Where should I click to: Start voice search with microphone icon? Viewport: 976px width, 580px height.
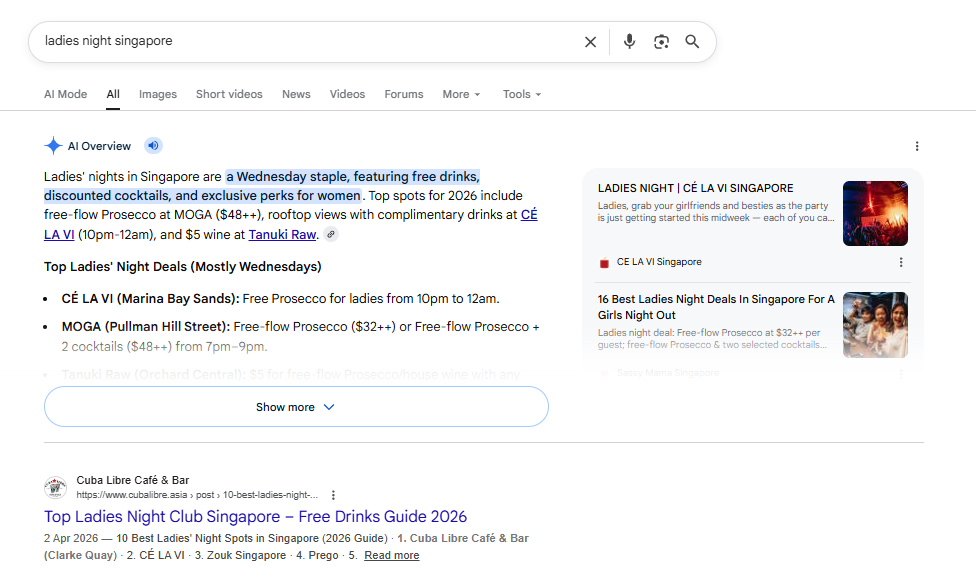coord(629,42)
